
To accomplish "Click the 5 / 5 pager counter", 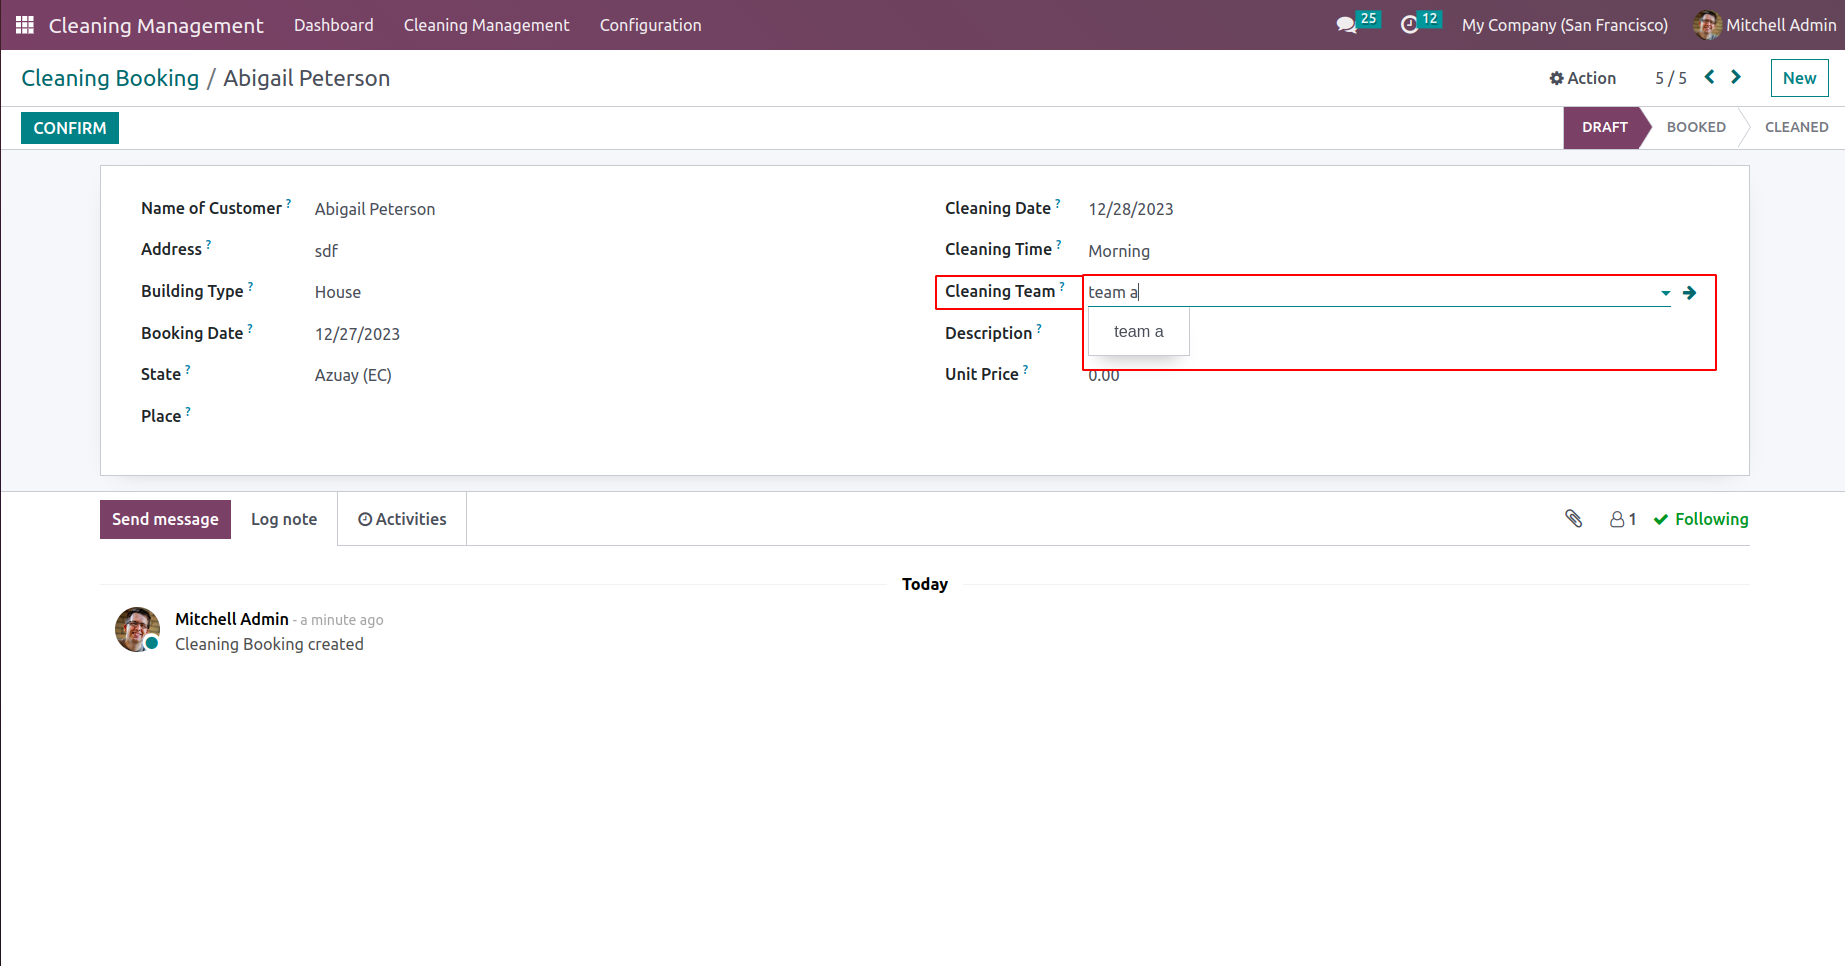I will (x=1670, y=78).
